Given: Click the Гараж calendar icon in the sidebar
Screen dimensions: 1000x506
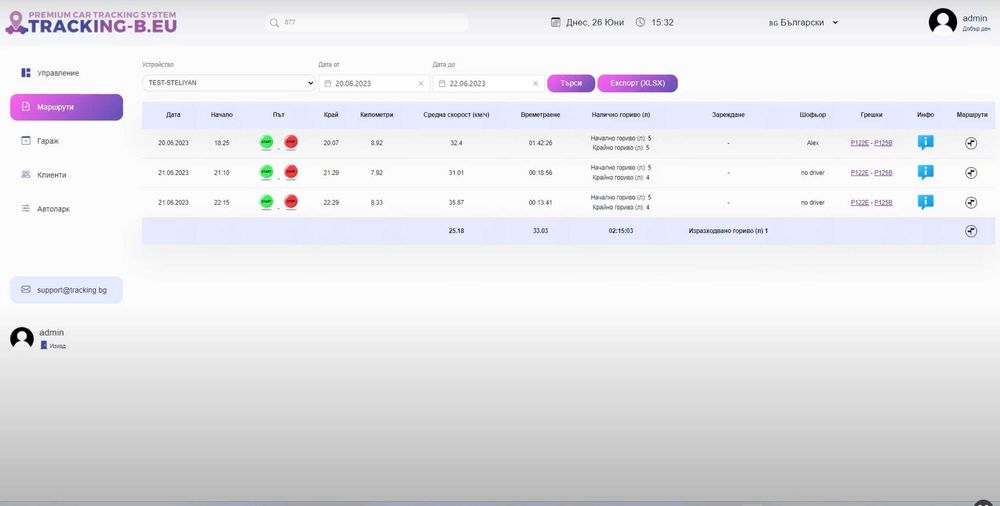Looking at the screenshot, I should pos(26,140).
